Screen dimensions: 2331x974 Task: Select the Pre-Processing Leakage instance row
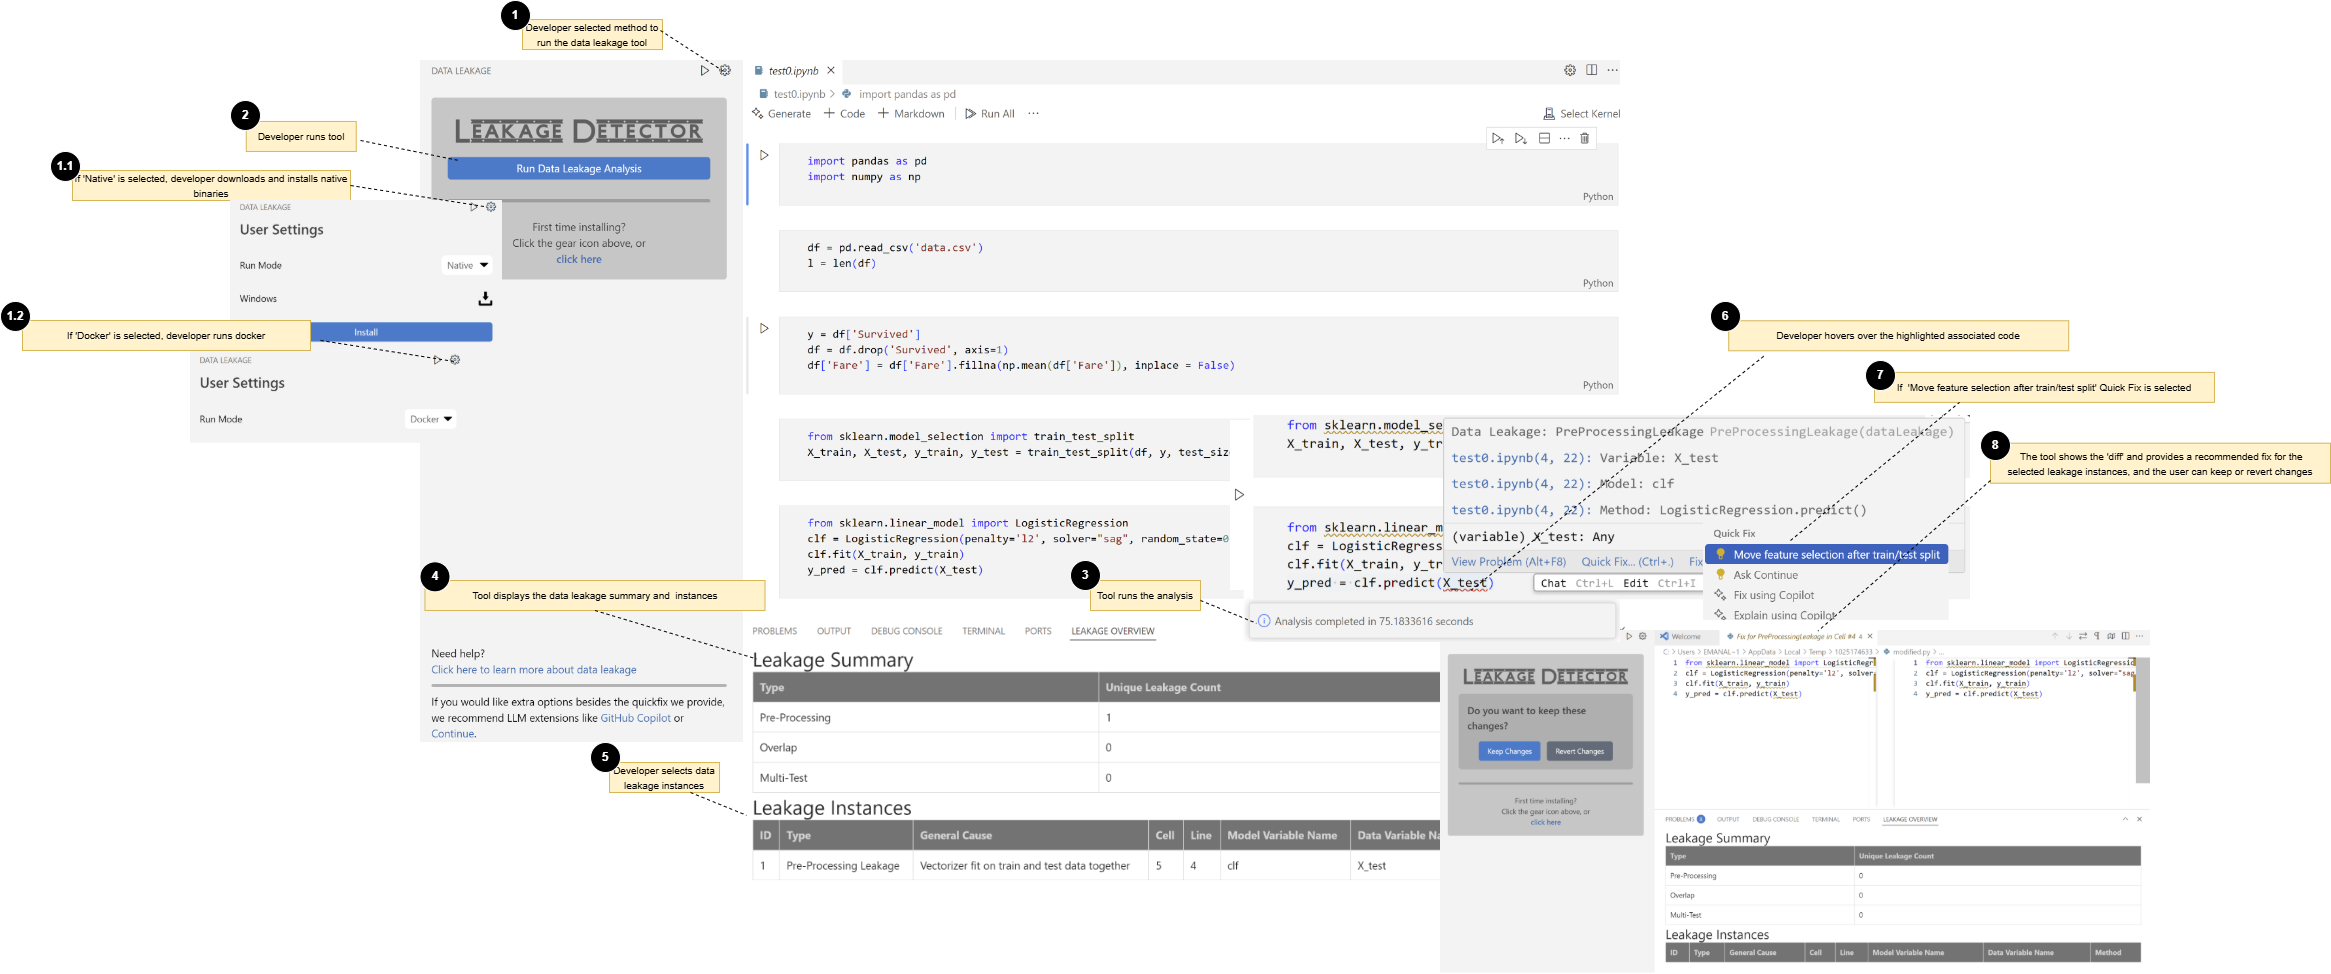coord(842,866)
